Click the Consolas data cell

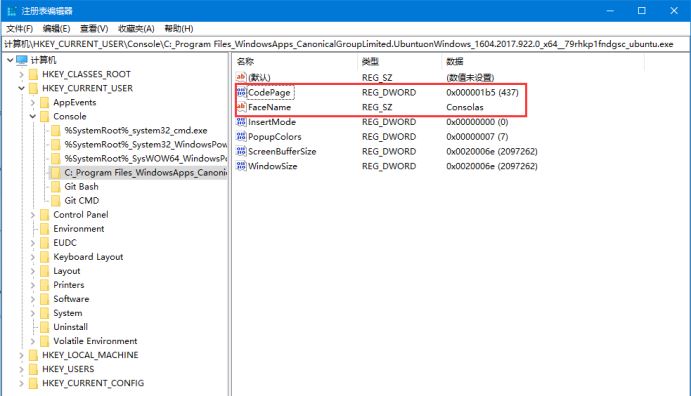coord(464,107)
